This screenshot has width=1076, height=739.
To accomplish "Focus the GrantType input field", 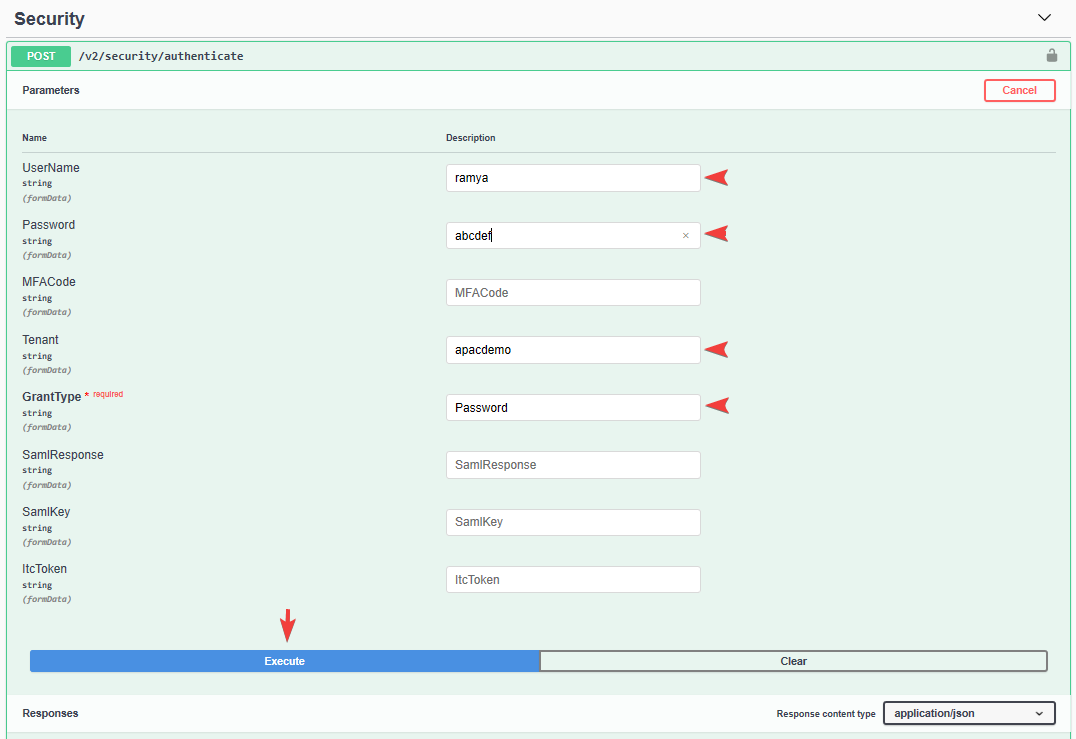I will click(x=573, y=408).
